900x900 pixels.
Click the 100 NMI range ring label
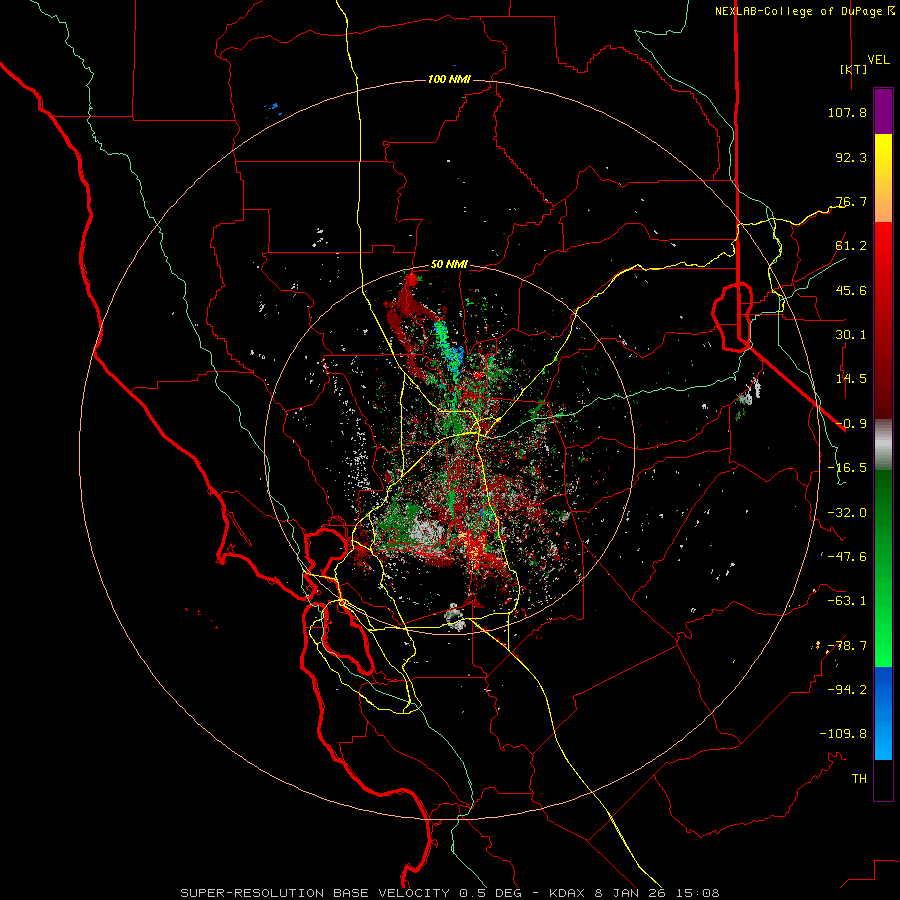449,79
